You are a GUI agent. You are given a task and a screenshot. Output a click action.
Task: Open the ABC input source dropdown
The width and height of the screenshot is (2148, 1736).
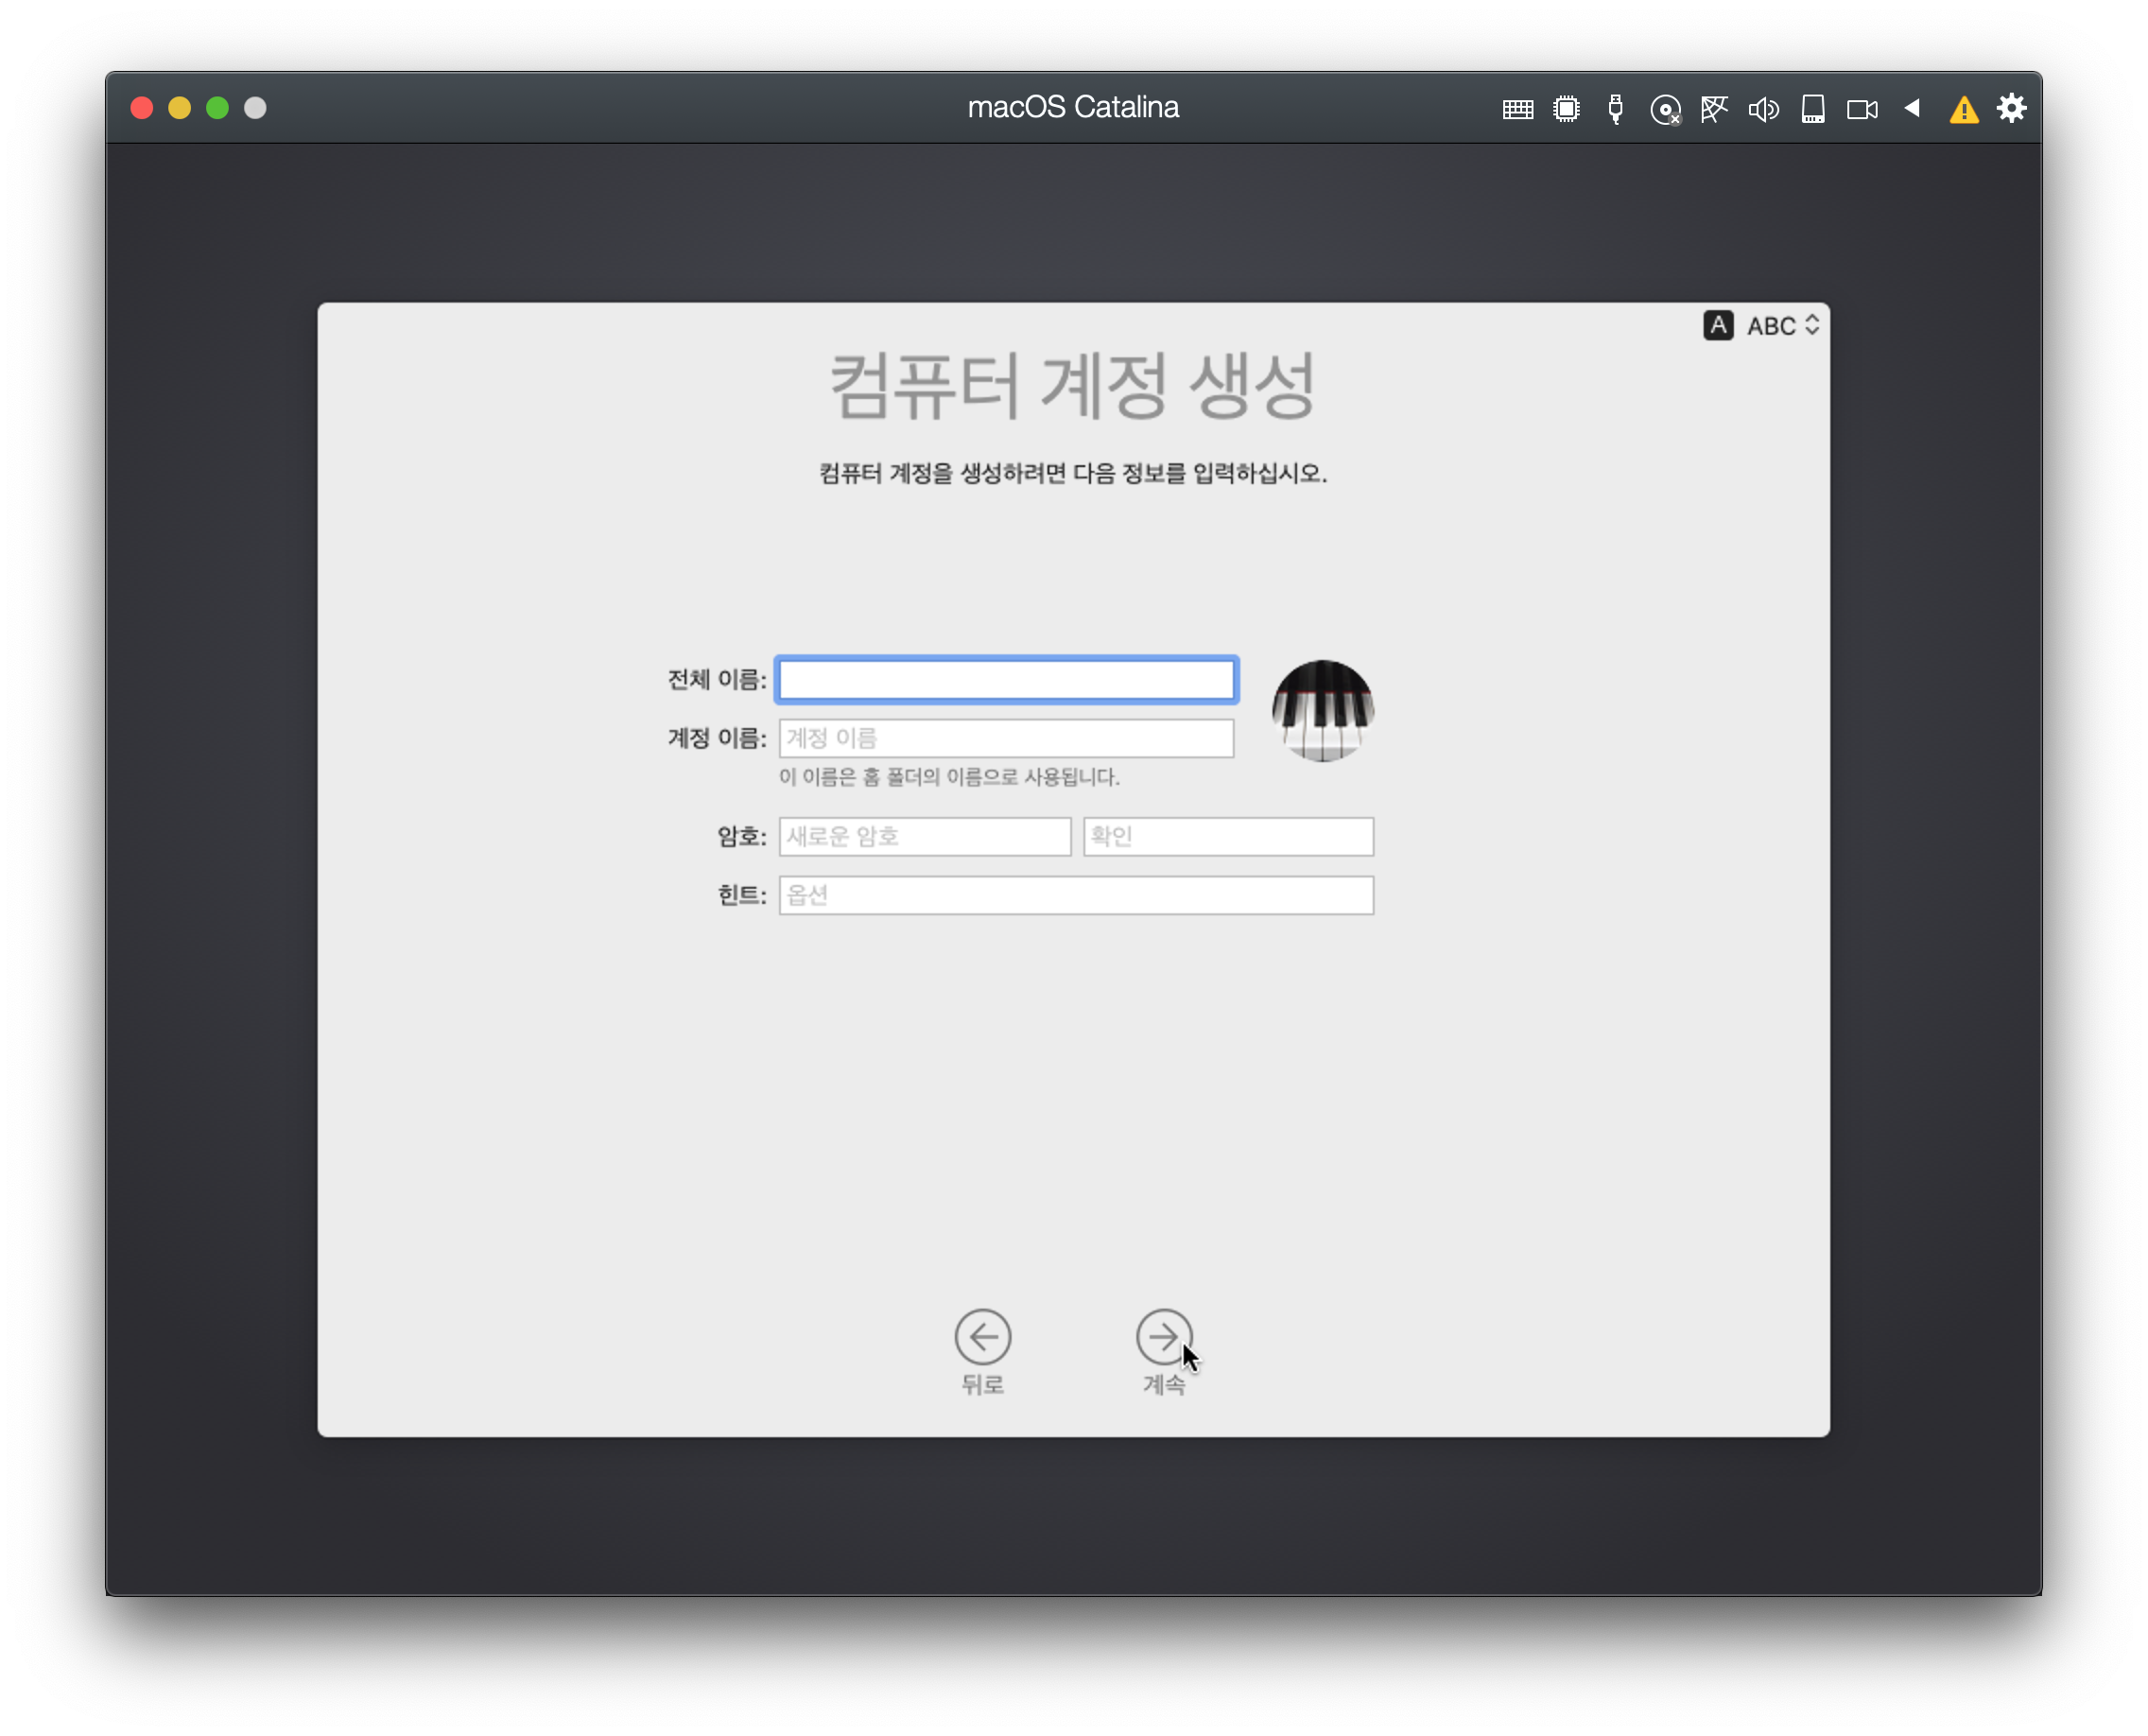[x=1780, y=326]
